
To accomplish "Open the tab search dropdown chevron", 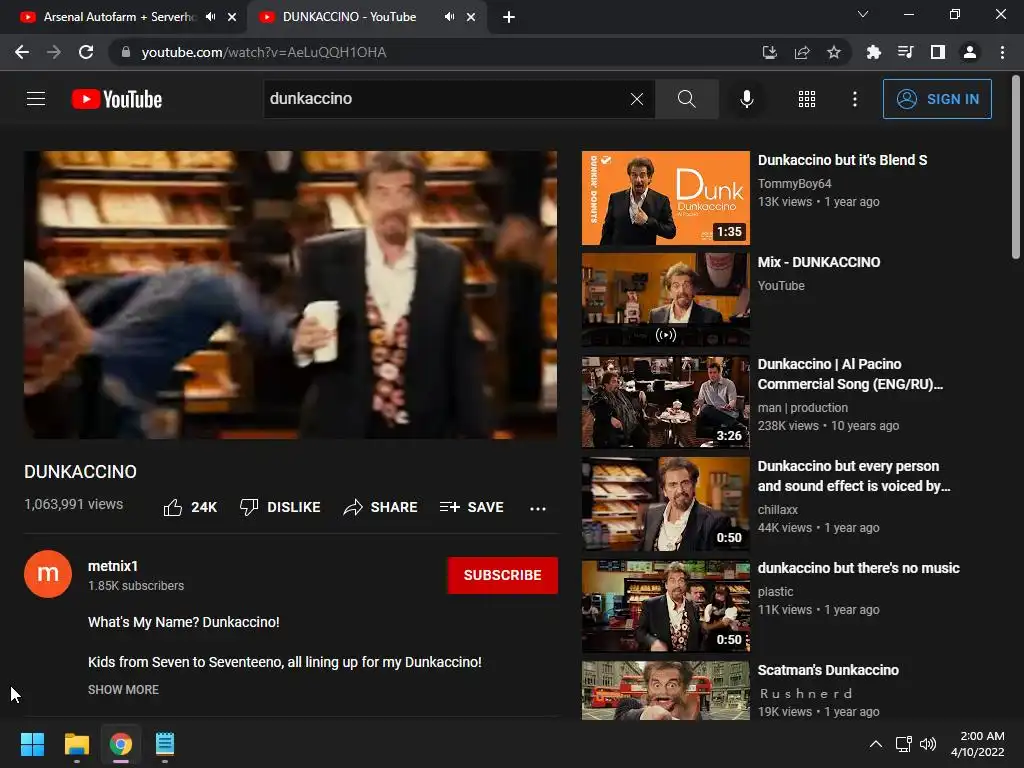I will [x=863, y=14].
